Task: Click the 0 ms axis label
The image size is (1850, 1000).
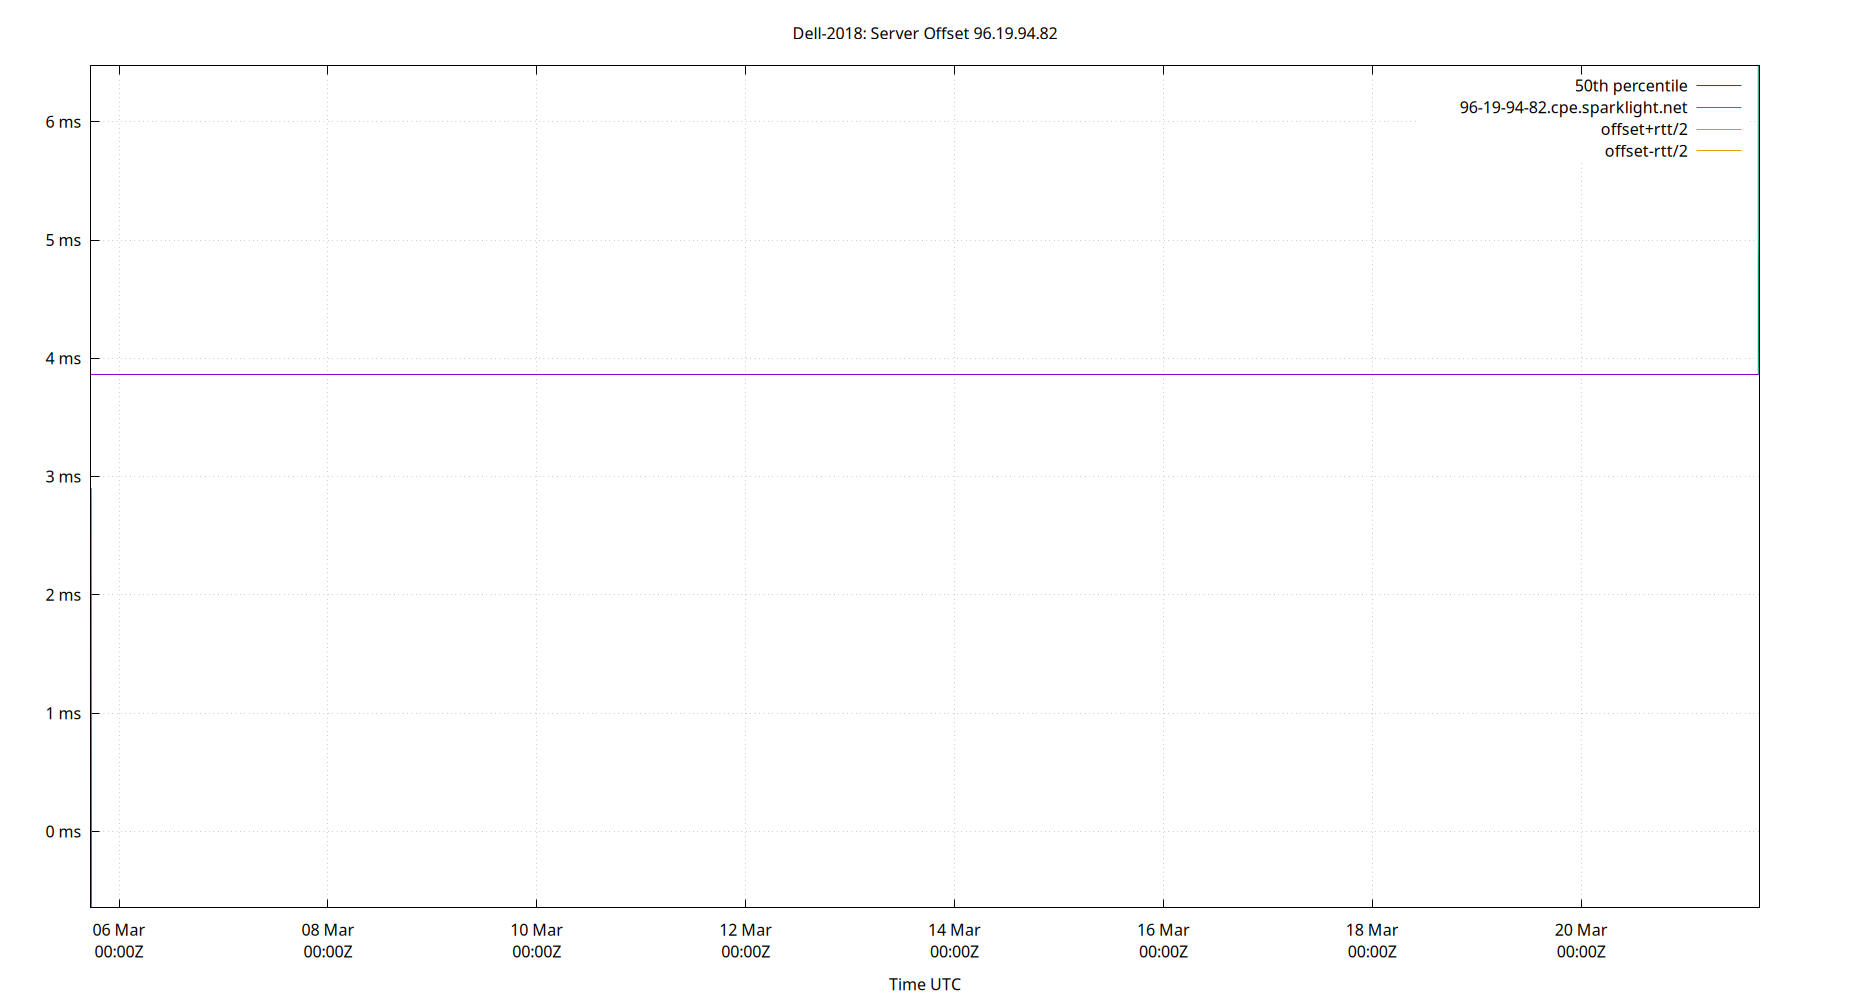Action: pyautogui.click(x=62, y=831)
